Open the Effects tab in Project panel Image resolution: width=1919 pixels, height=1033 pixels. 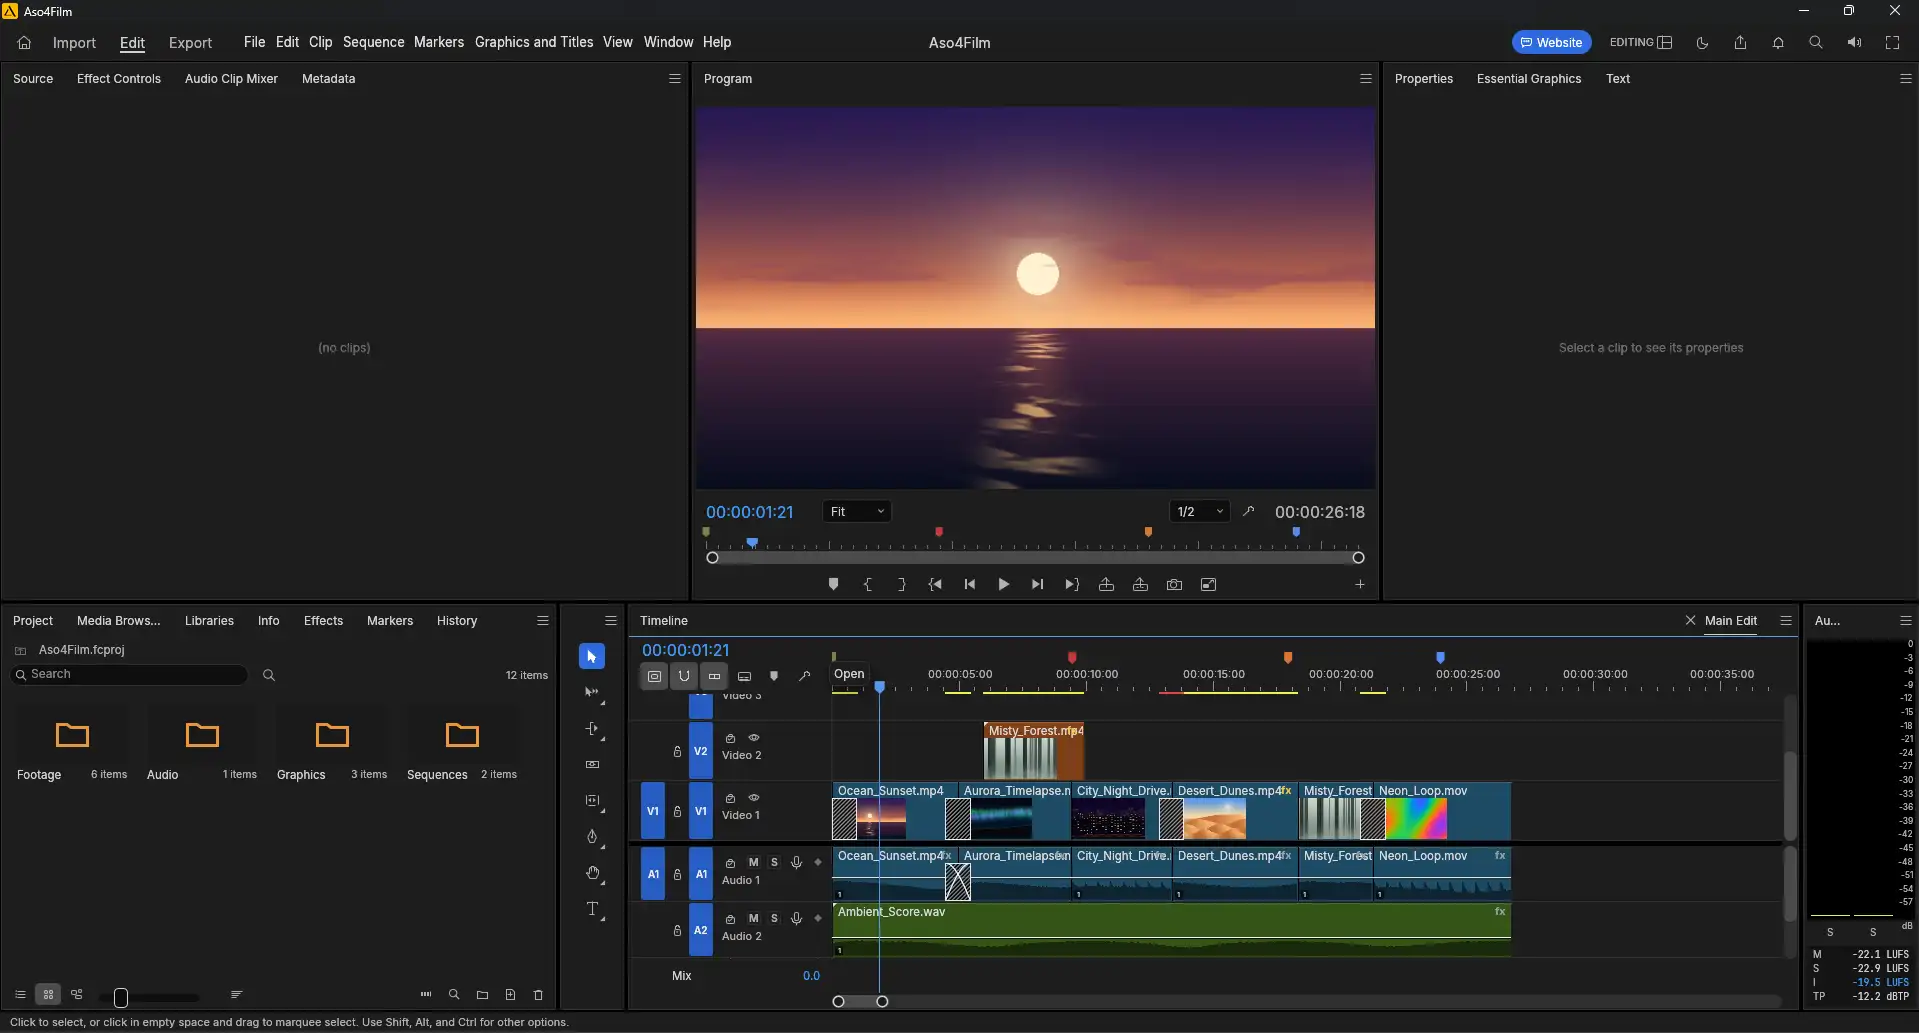tap(323, 620)
